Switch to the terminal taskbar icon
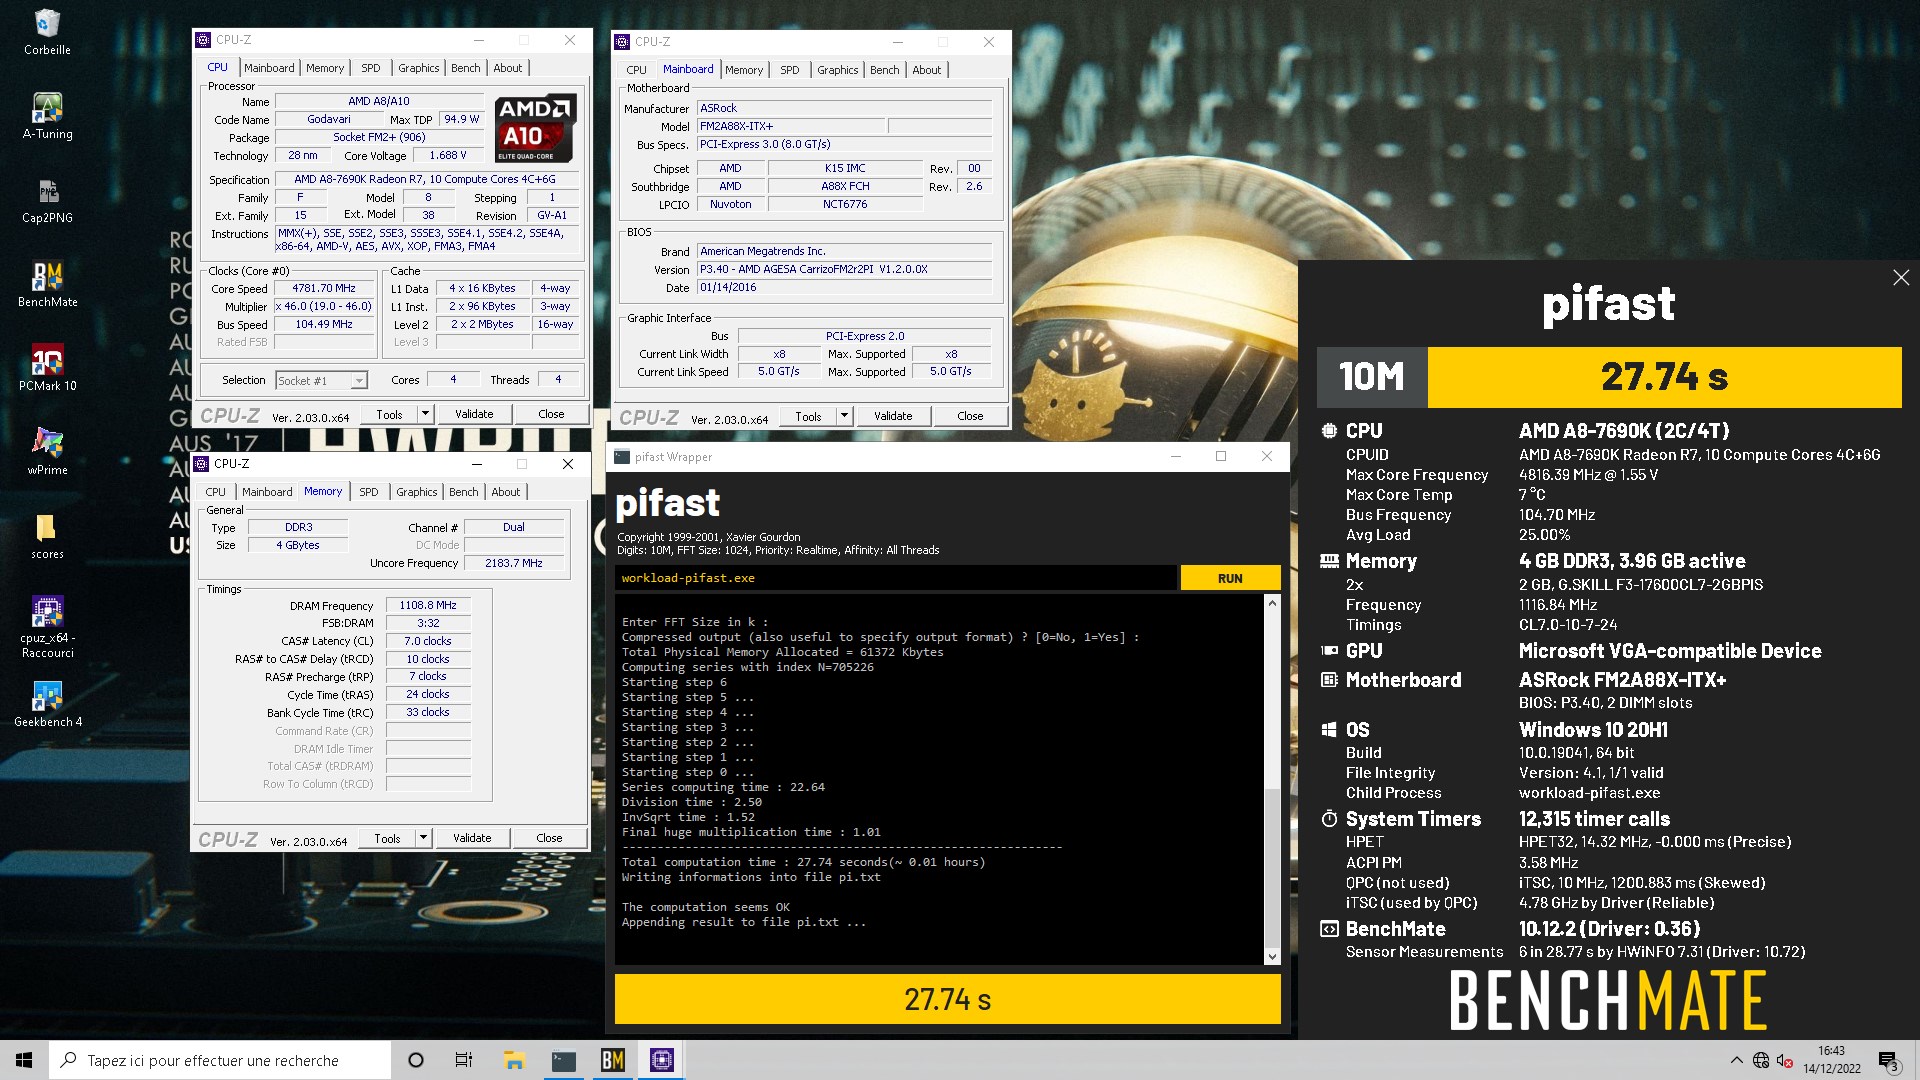 point(563,1060)
